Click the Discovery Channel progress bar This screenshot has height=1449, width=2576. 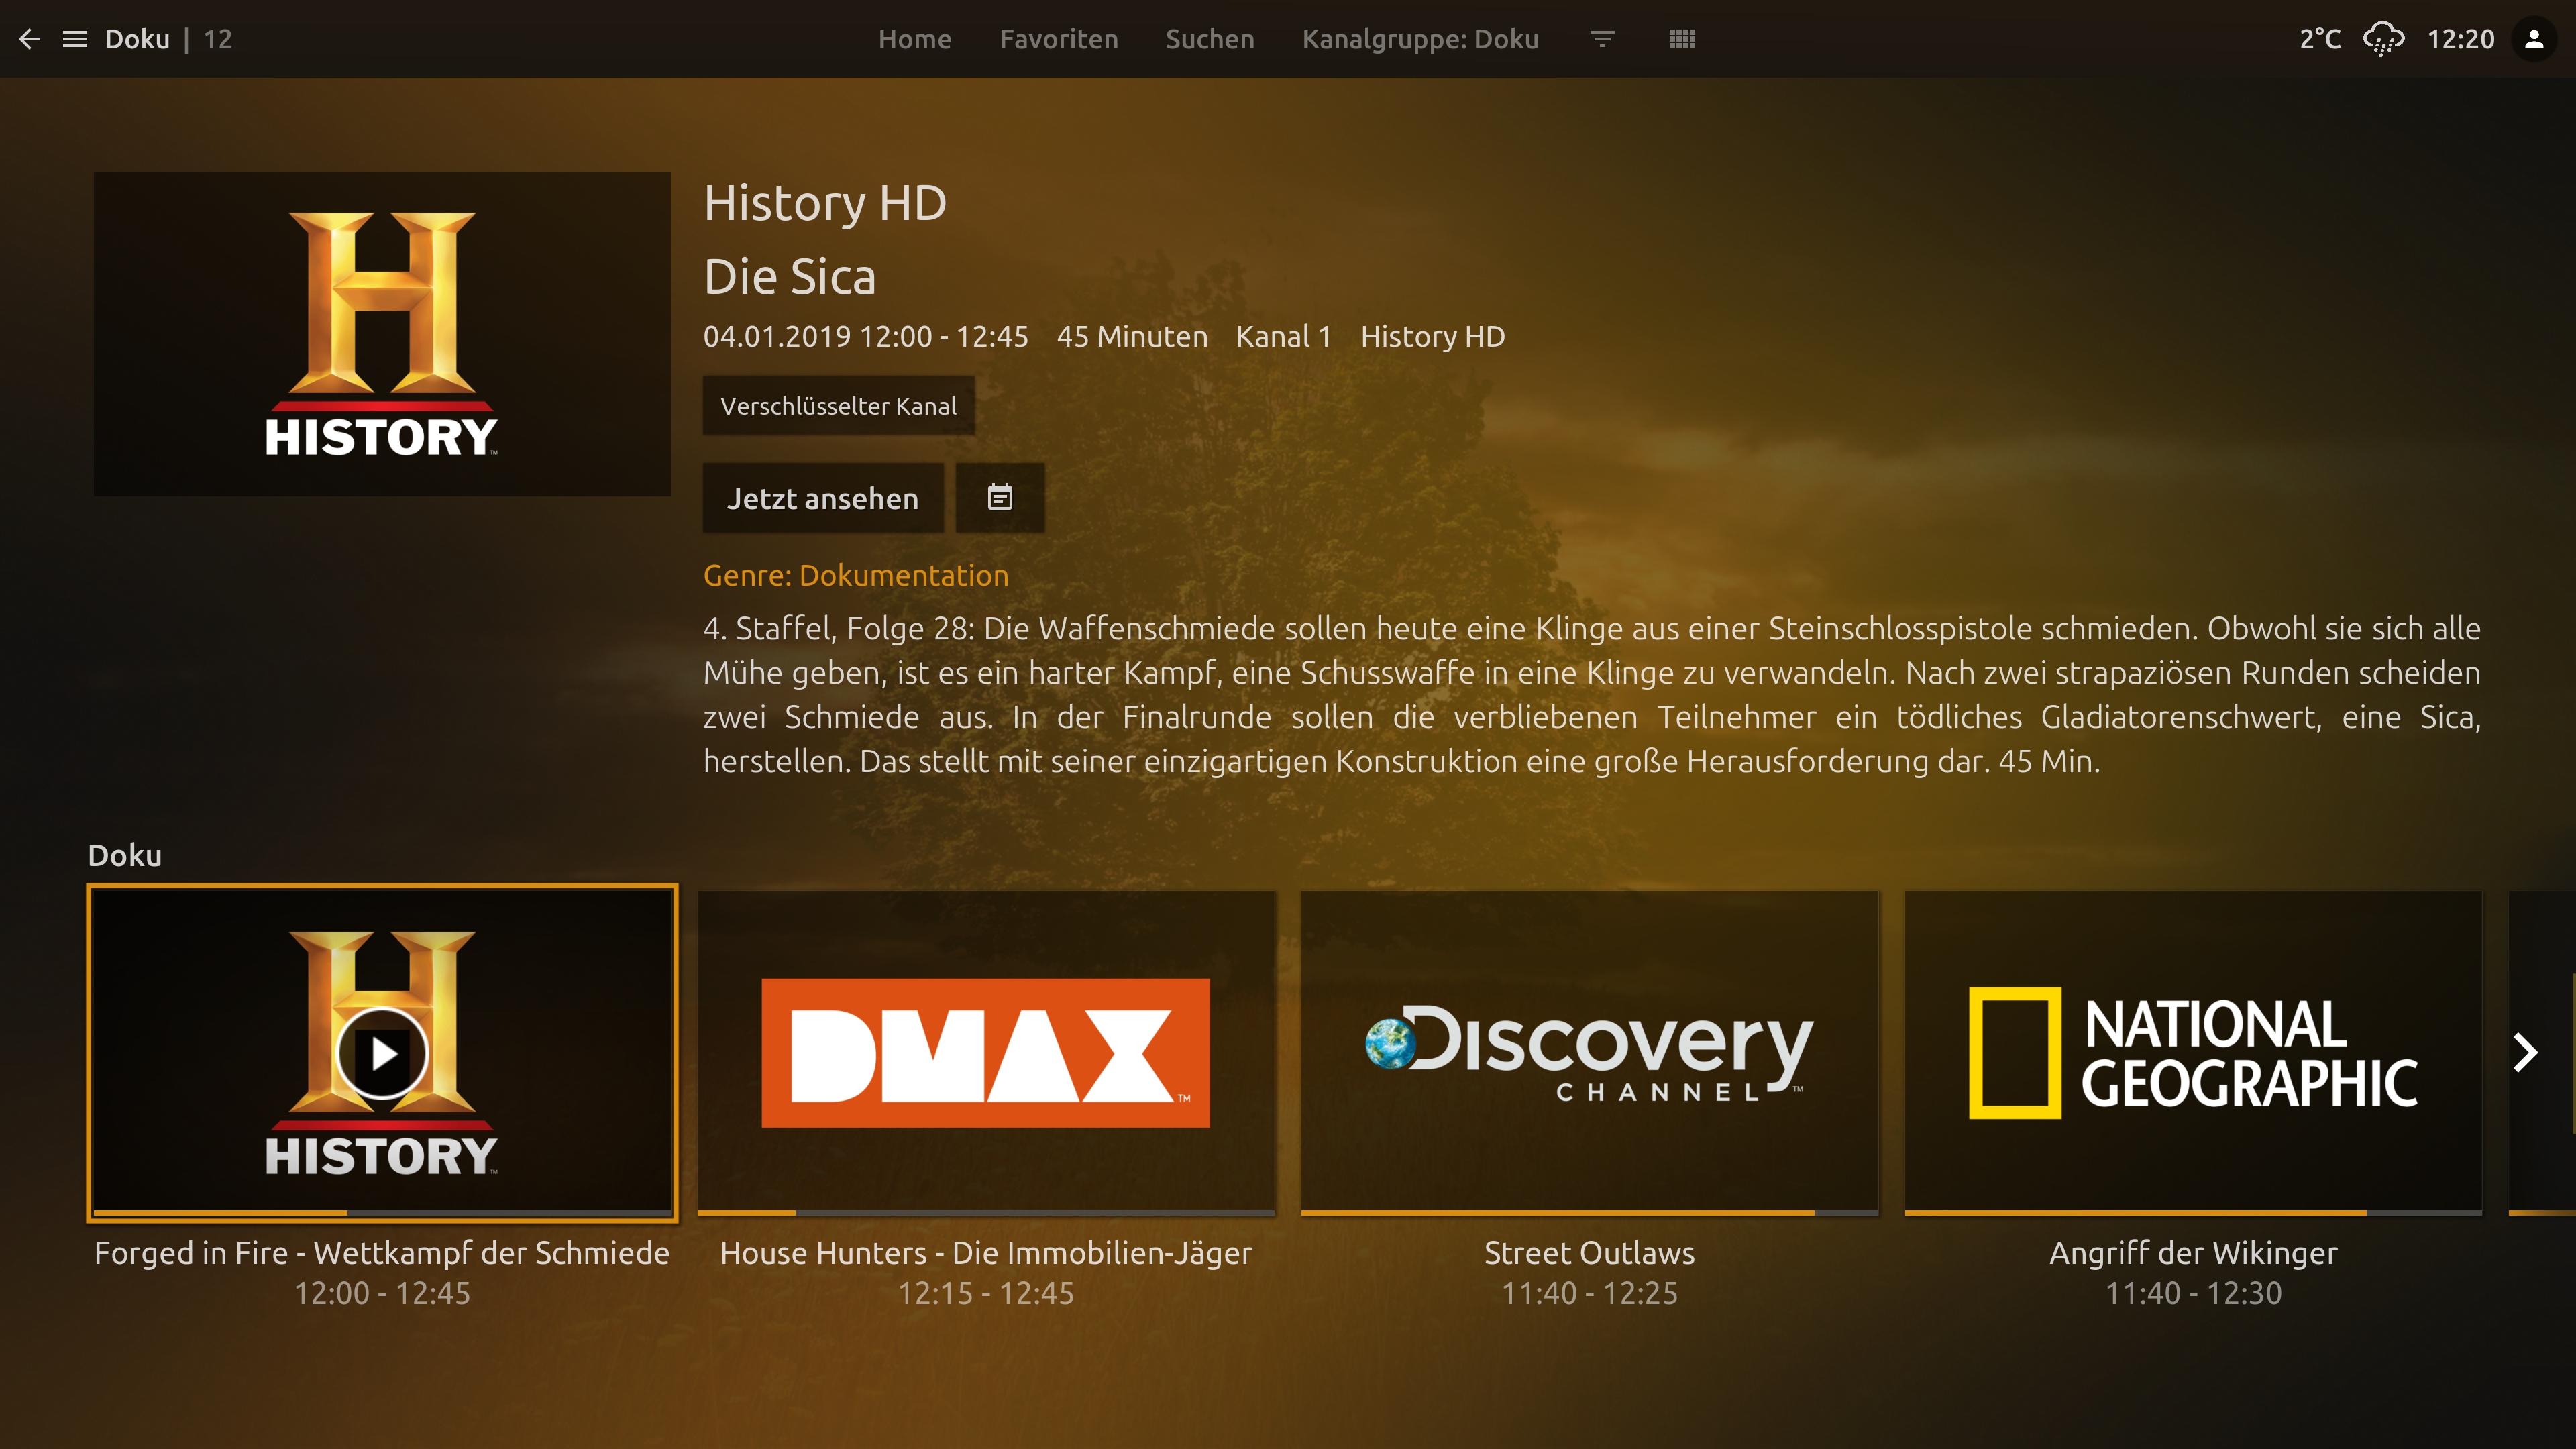1590,1213
